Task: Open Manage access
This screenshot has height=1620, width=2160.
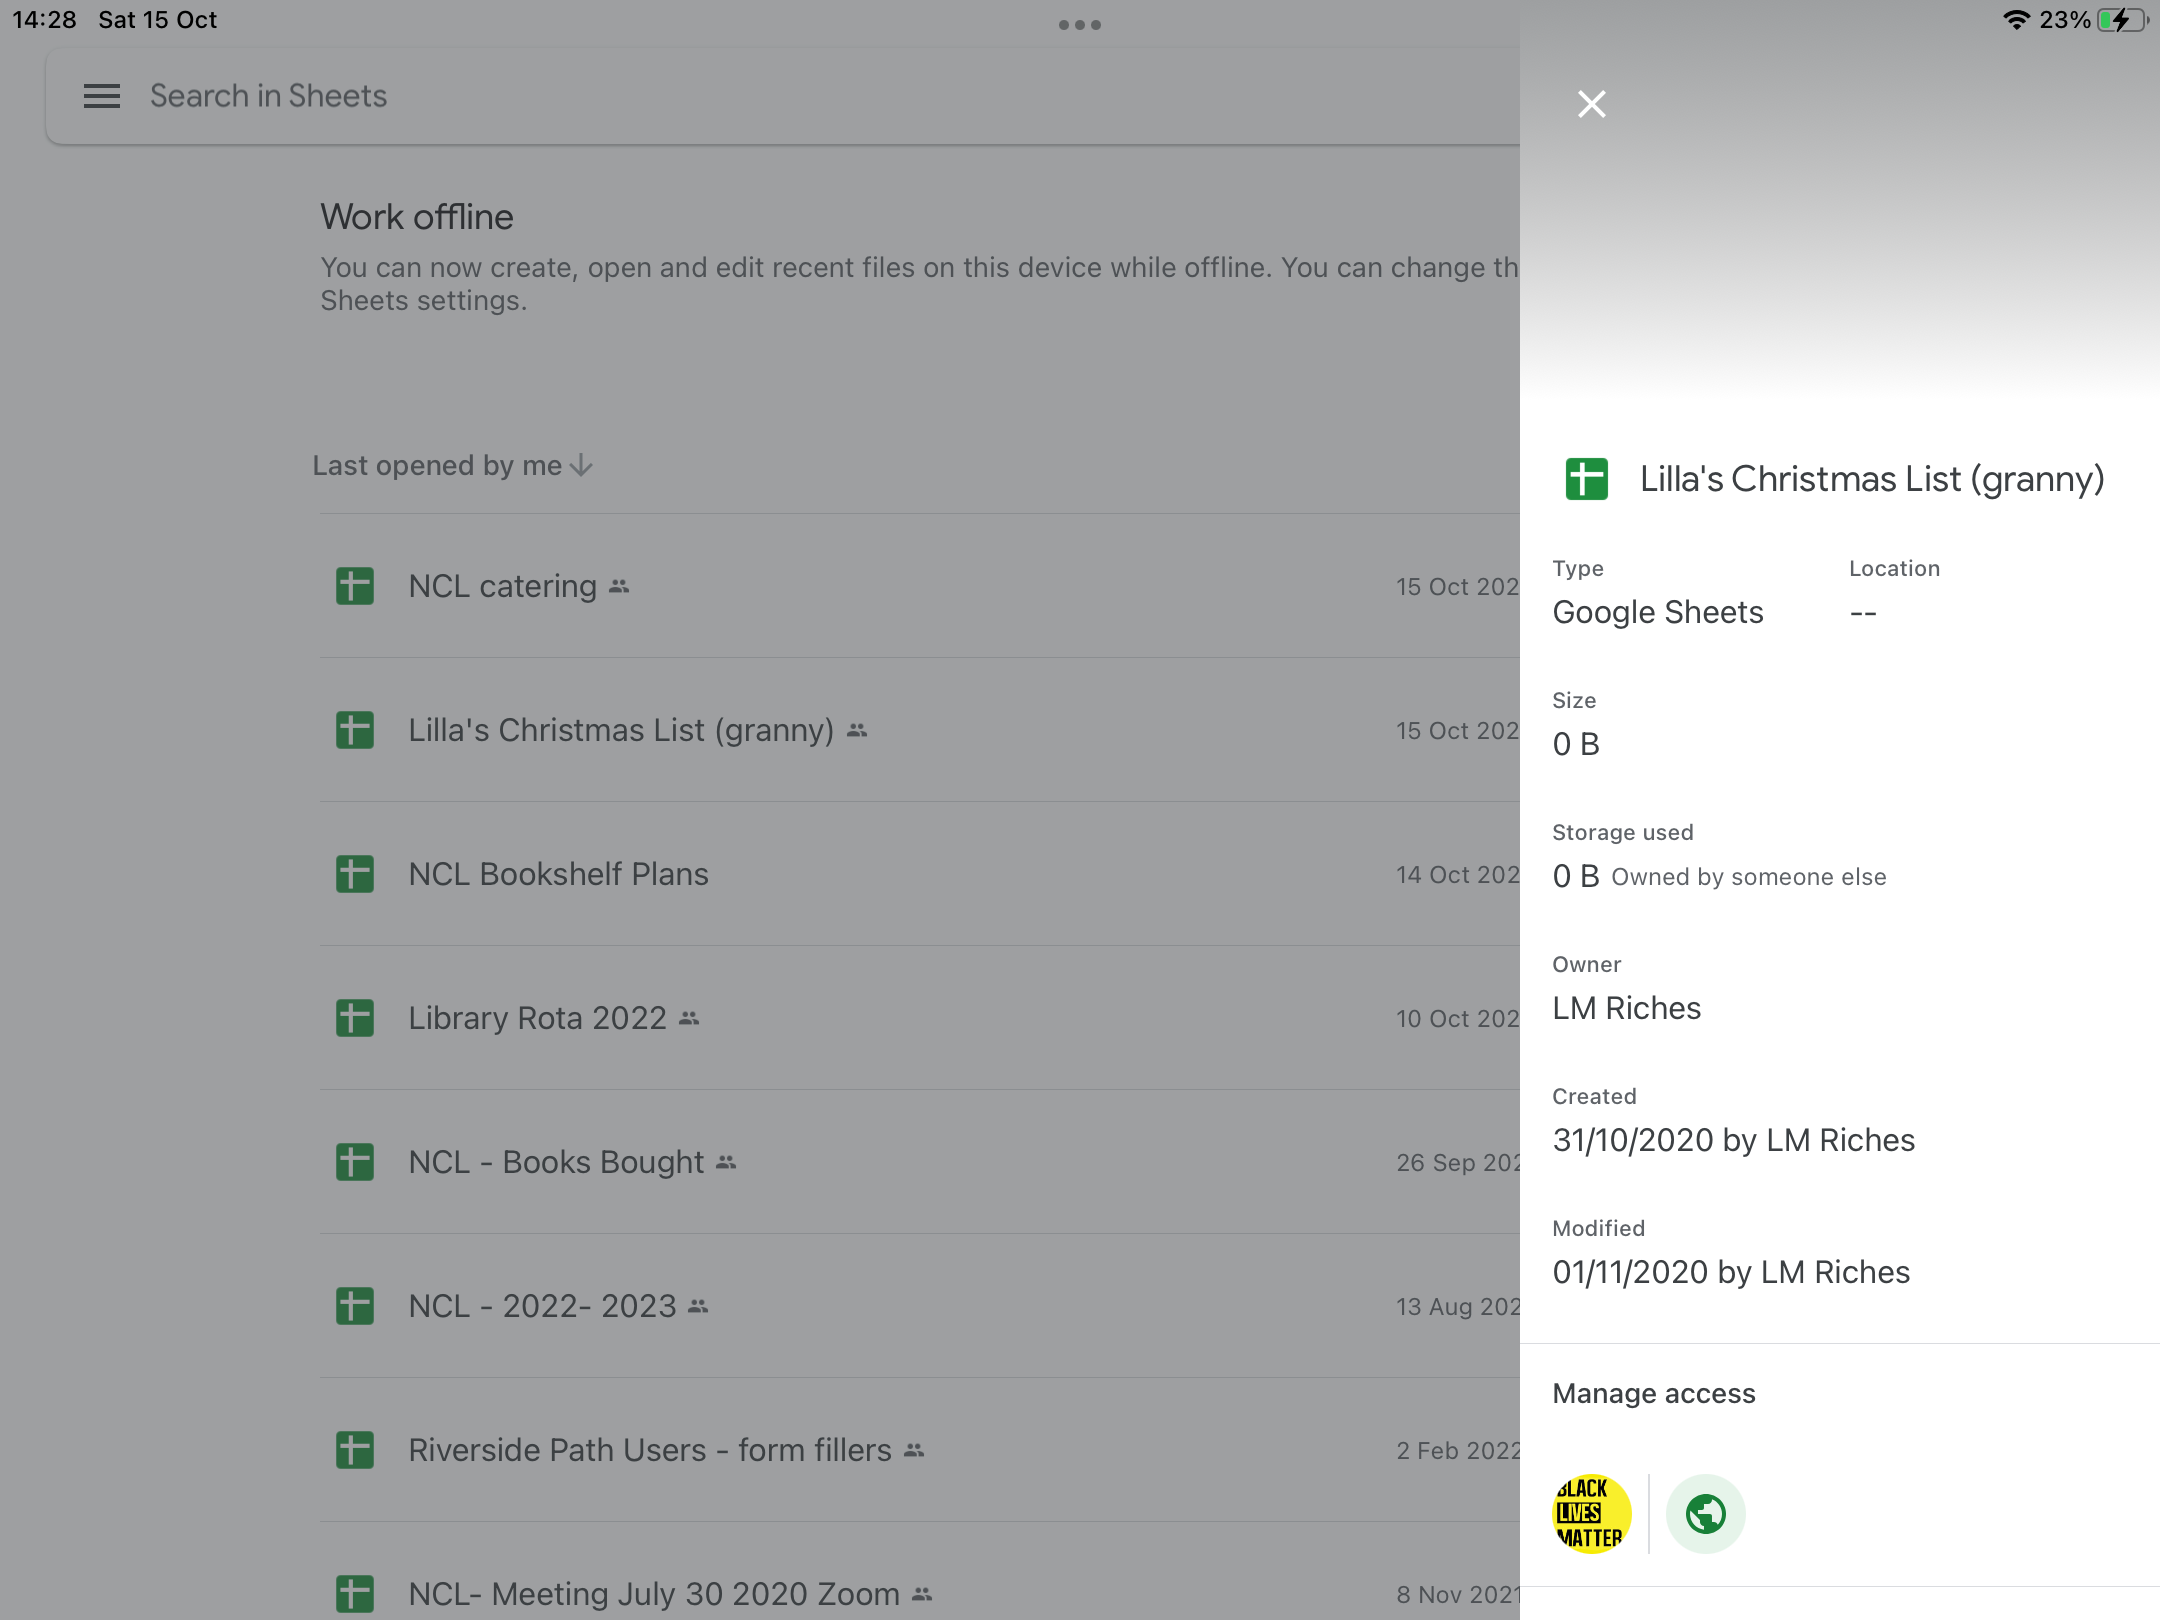Action: point(1653,1392)
